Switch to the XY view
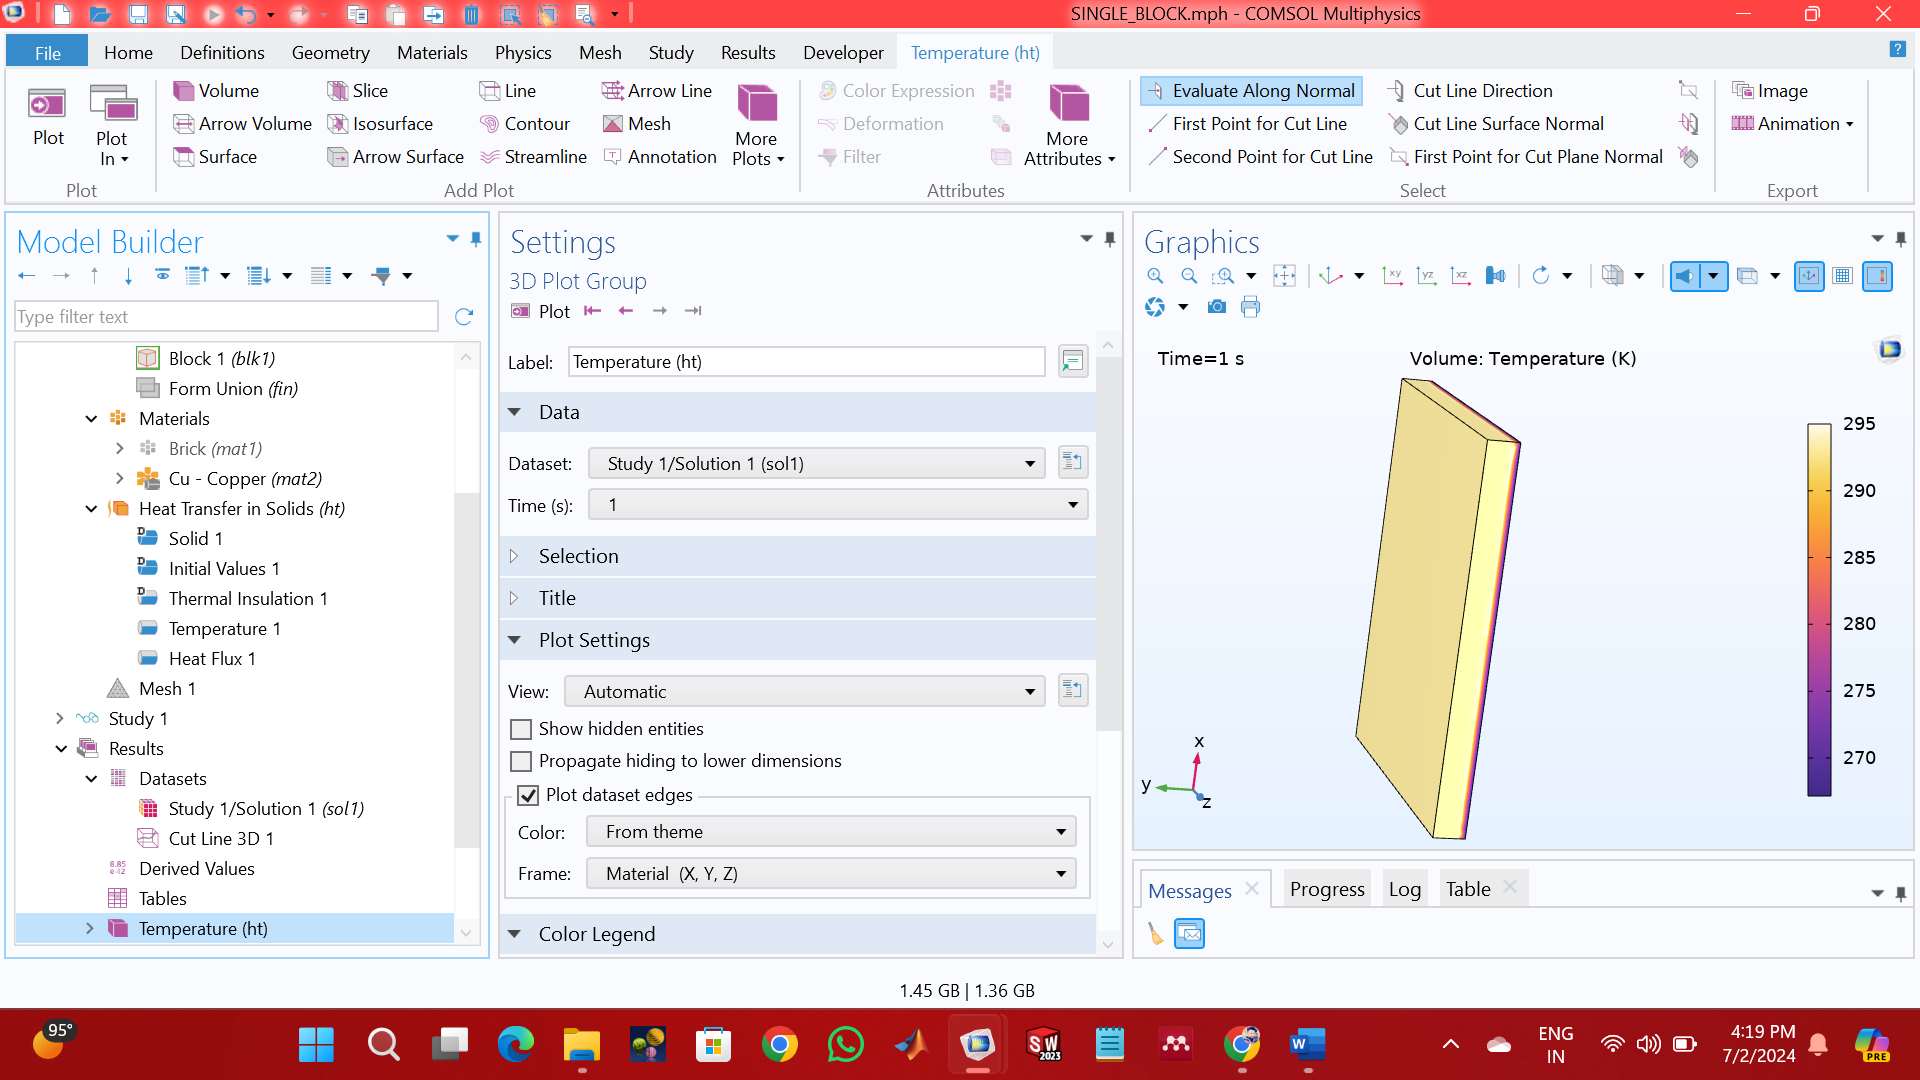 tap(1392, 276)
